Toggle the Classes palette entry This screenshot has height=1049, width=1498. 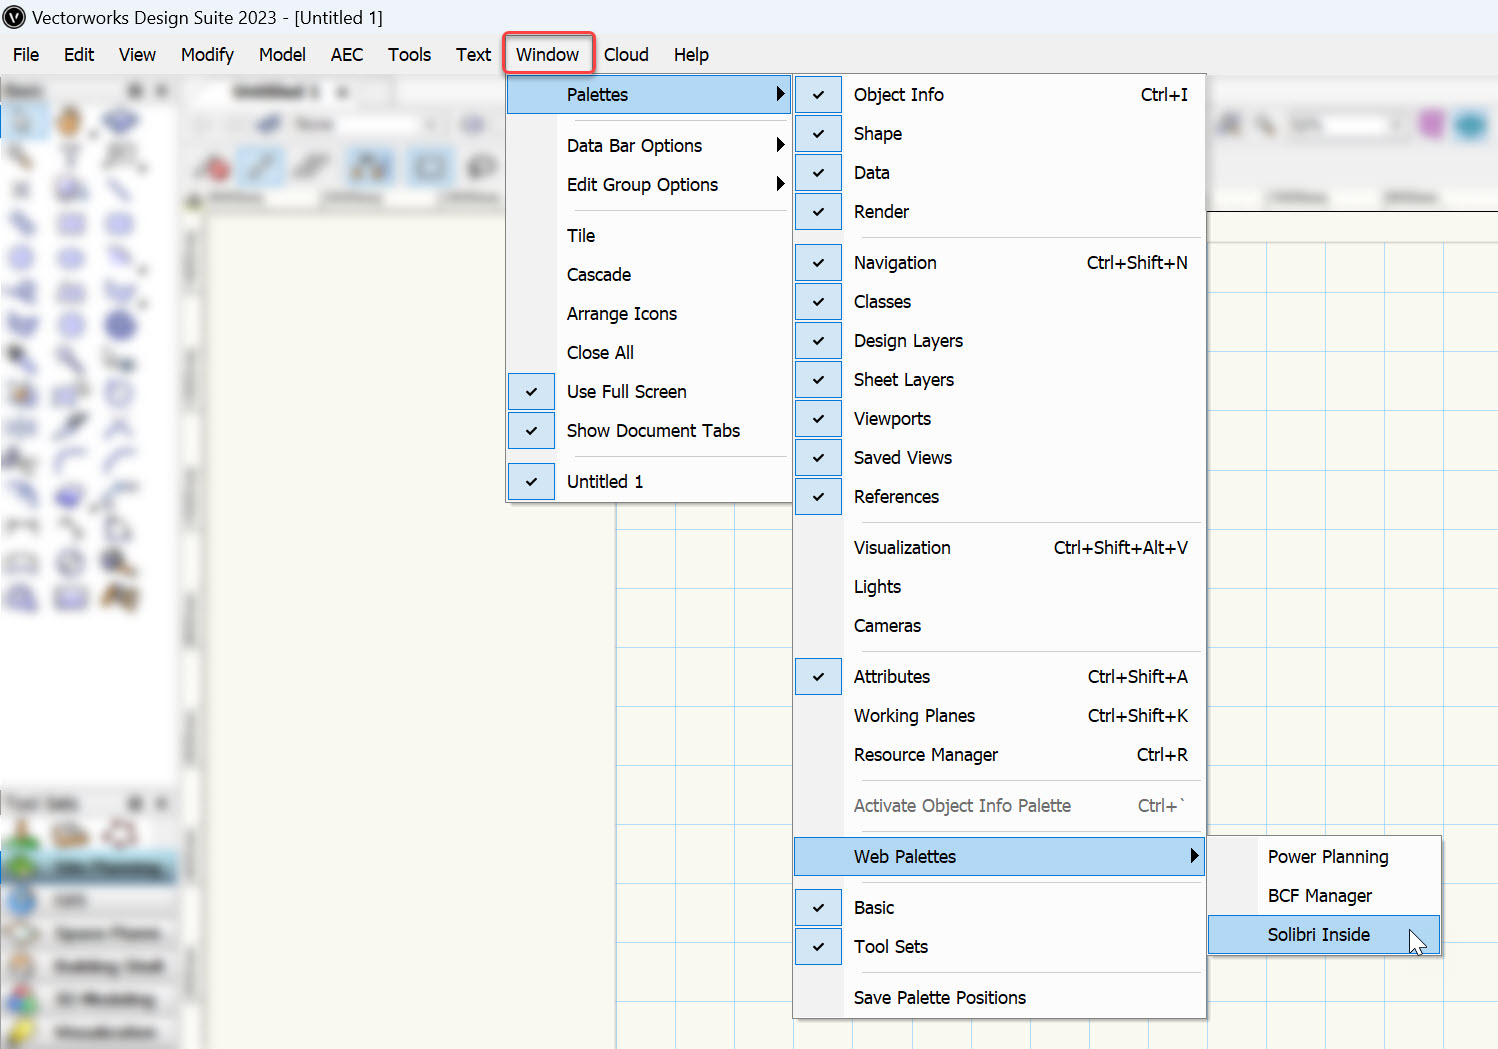click(x=1000, y=302)
